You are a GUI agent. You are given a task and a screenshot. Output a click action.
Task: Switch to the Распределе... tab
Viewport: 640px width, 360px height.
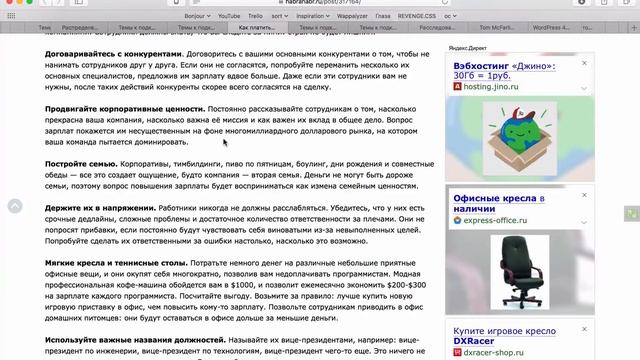click(80, 27)
